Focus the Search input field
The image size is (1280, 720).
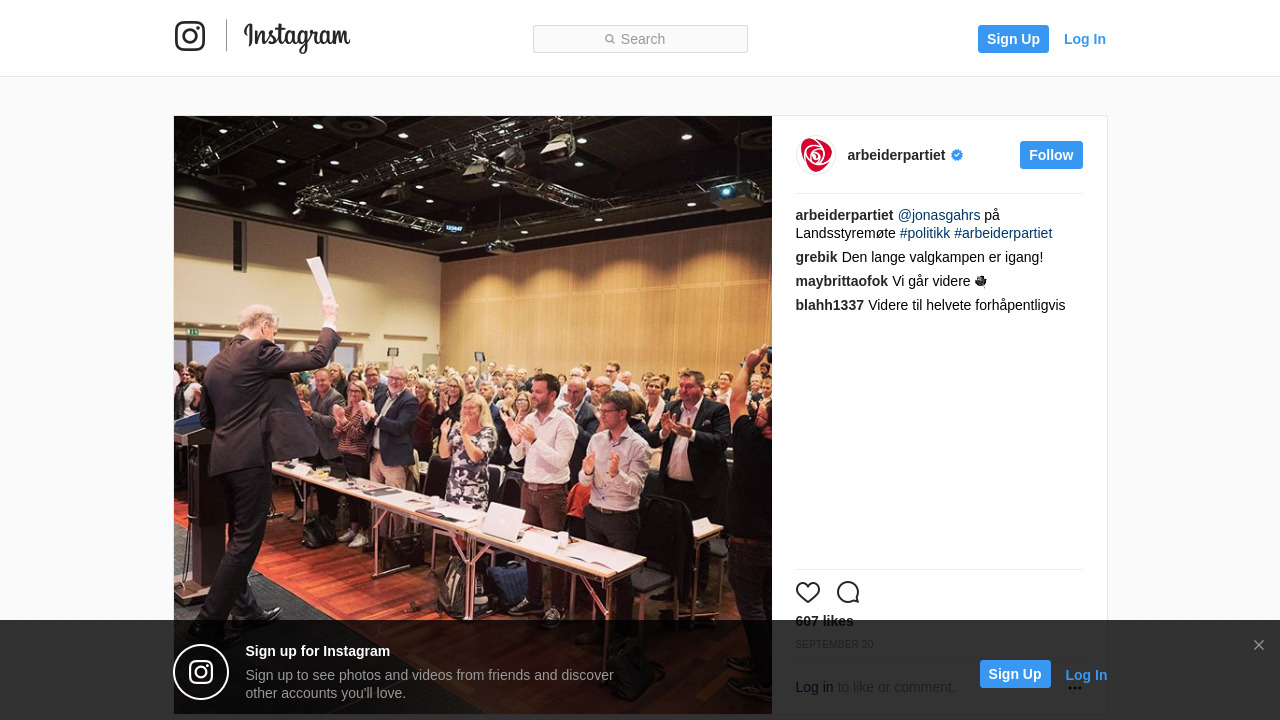pos(640,39)
